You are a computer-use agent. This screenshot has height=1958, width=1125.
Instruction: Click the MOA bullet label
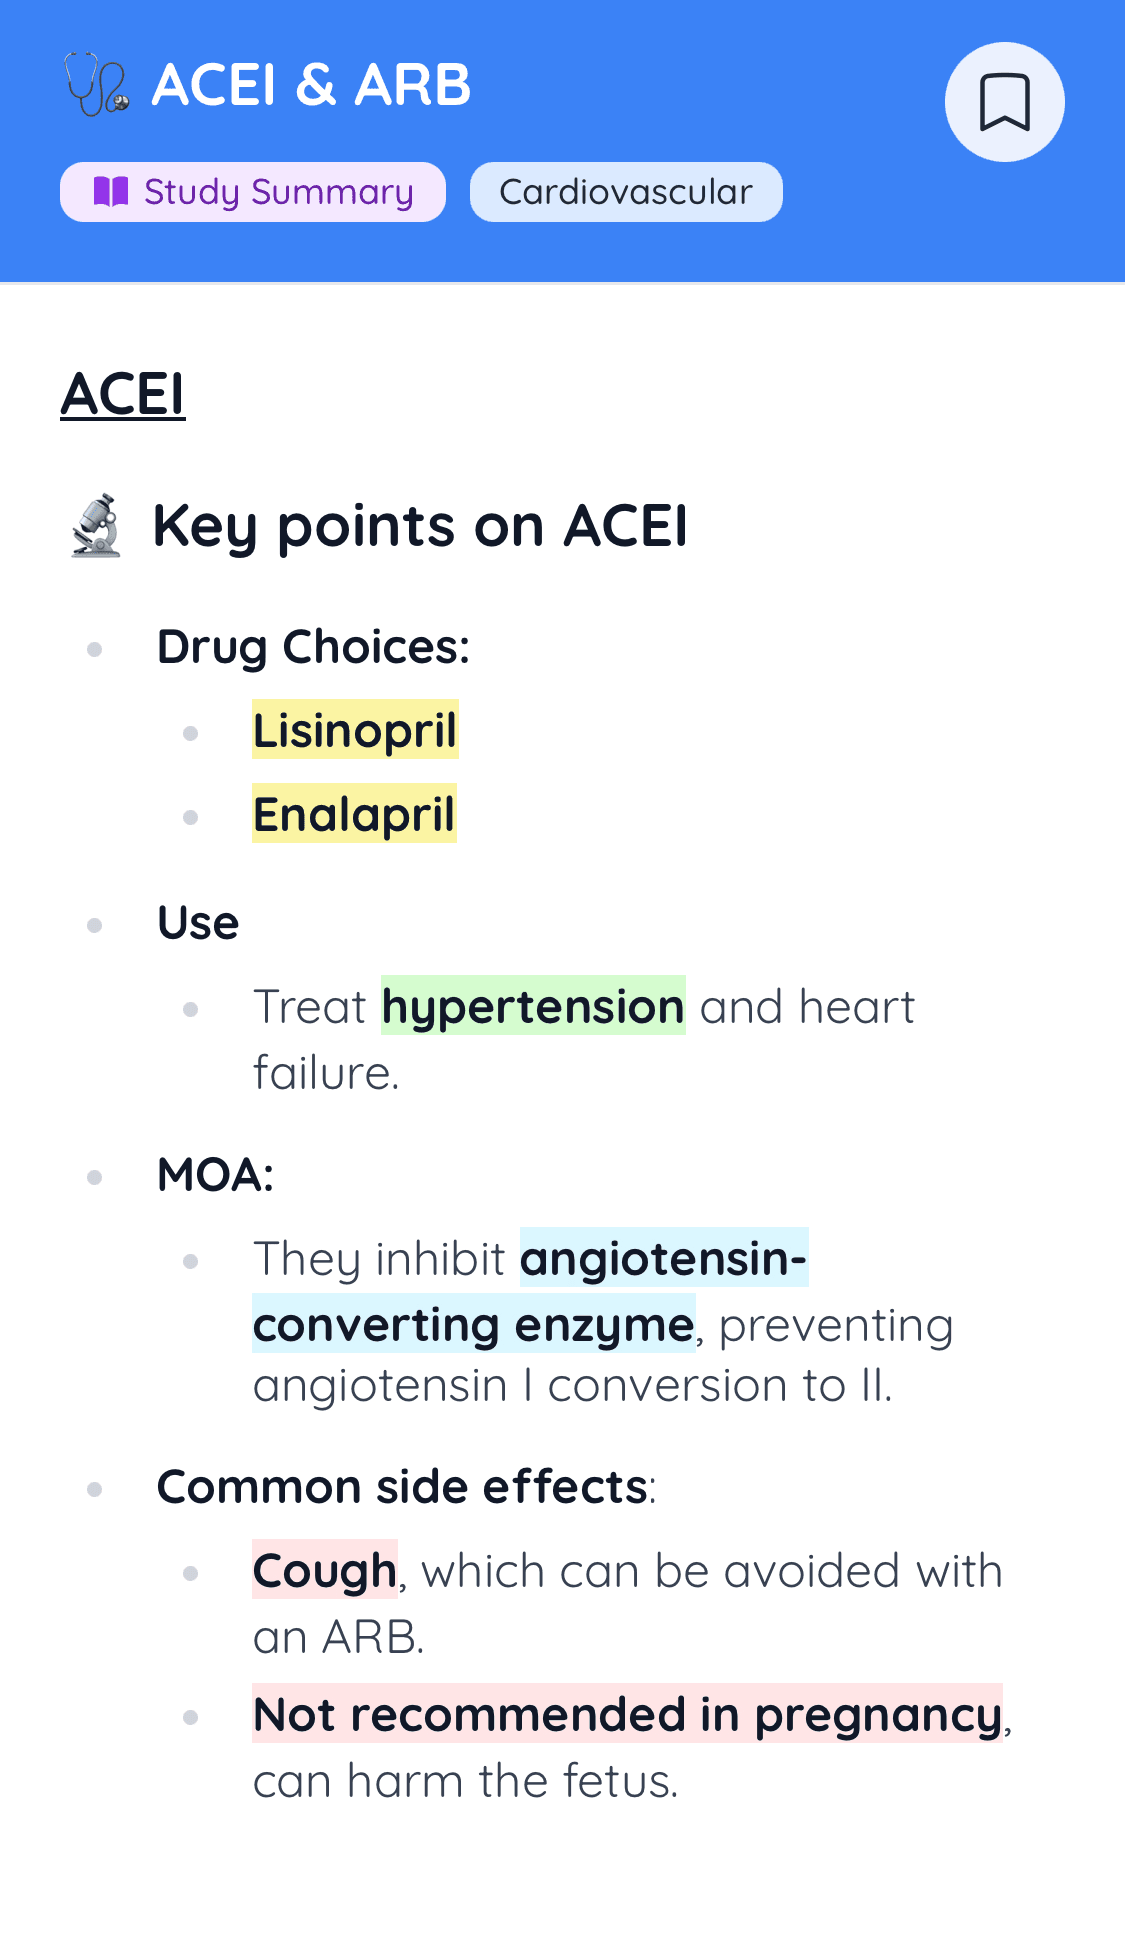[215, 1174]
